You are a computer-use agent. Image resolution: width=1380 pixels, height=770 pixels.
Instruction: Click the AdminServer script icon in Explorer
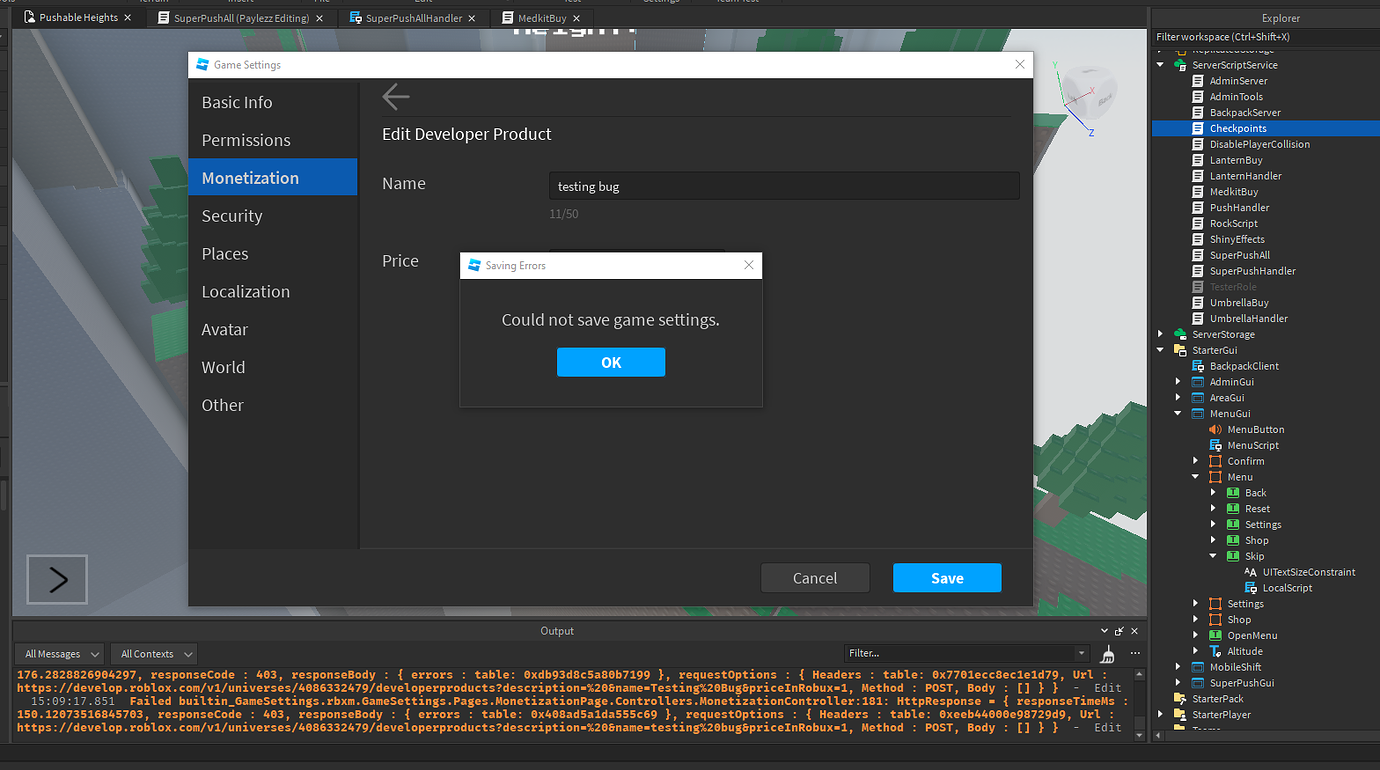[1198, 81]
